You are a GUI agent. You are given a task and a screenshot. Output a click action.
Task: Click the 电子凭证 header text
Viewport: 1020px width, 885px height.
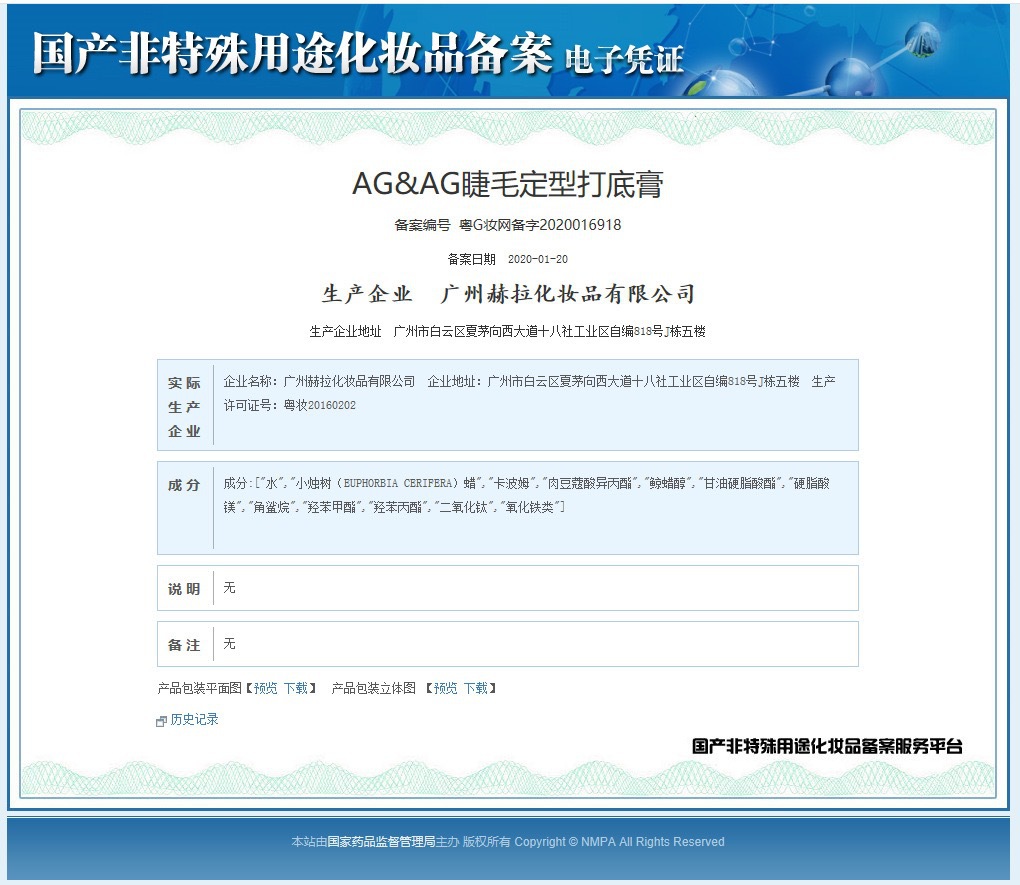(x=624, y=60)
